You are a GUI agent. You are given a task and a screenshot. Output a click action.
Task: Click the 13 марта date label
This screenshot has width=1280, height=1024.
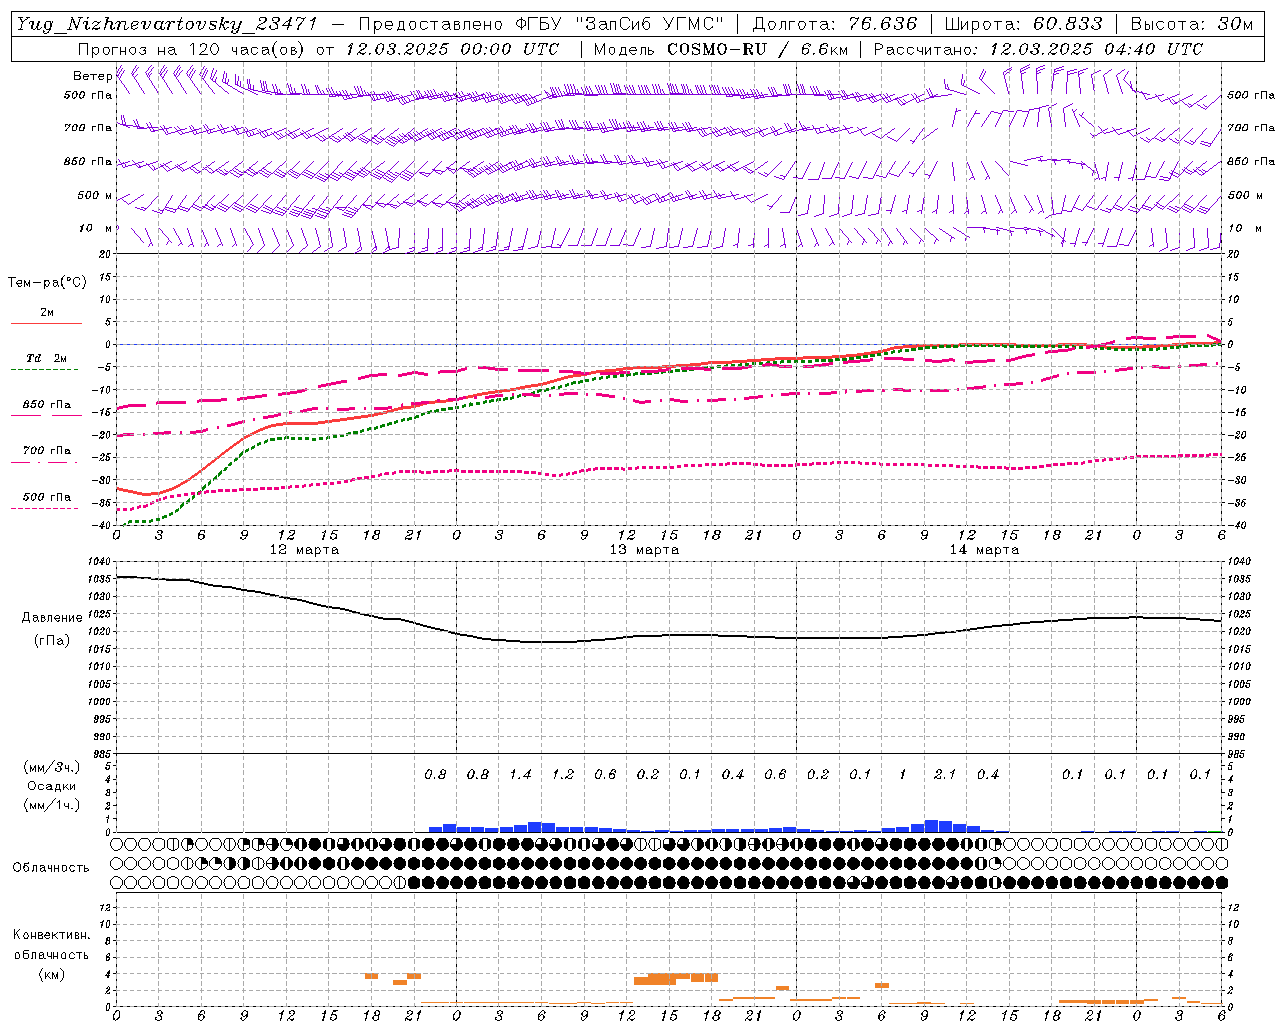(x=644, y=549)
